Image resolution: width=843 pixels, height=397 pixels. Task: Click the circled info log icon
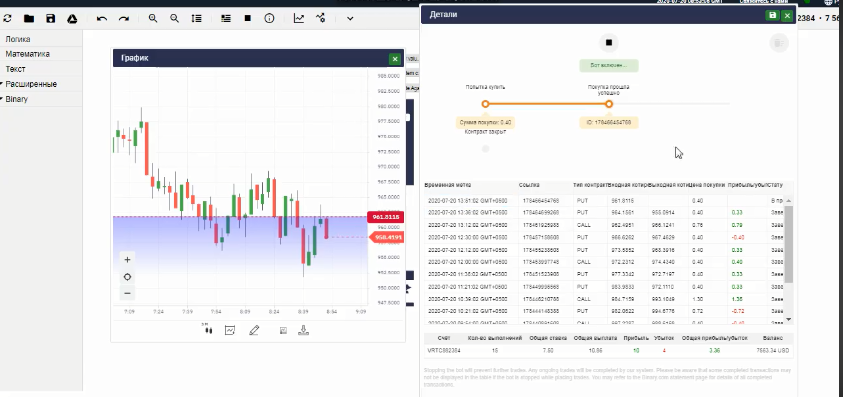[x=269, y=18]
